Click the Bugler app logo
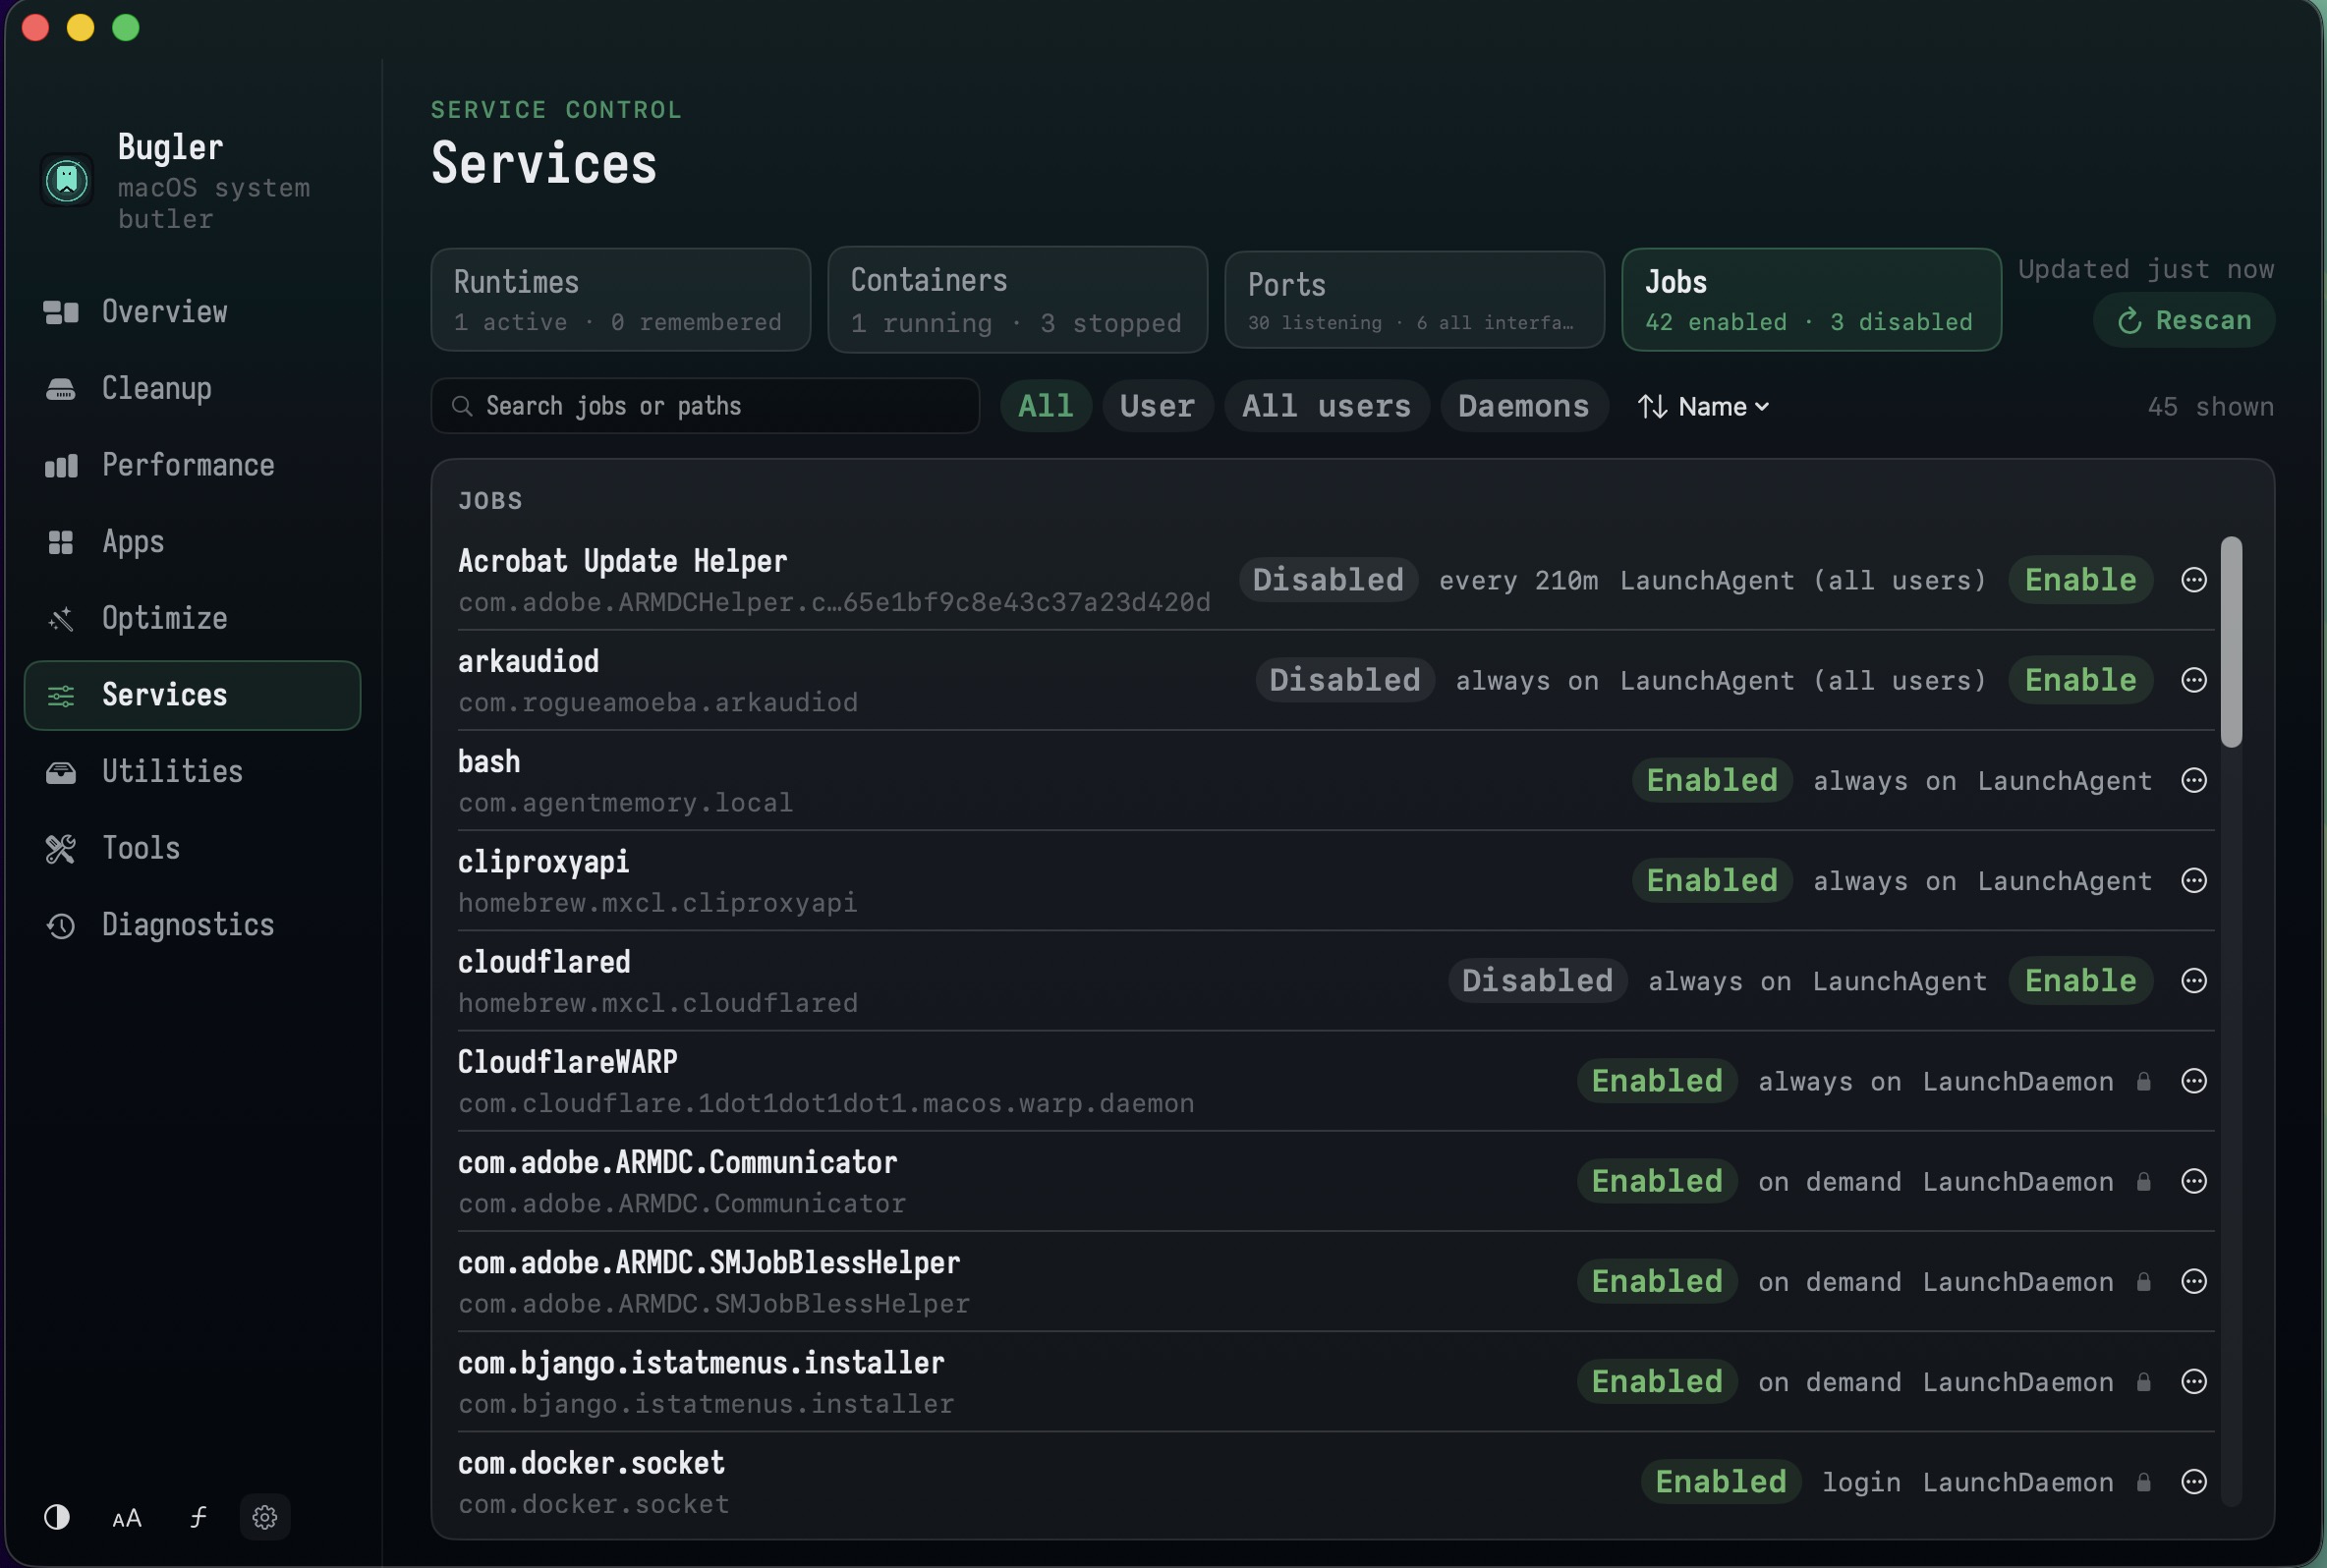This screenshot has width=2327, height=1568. (67, 180)
